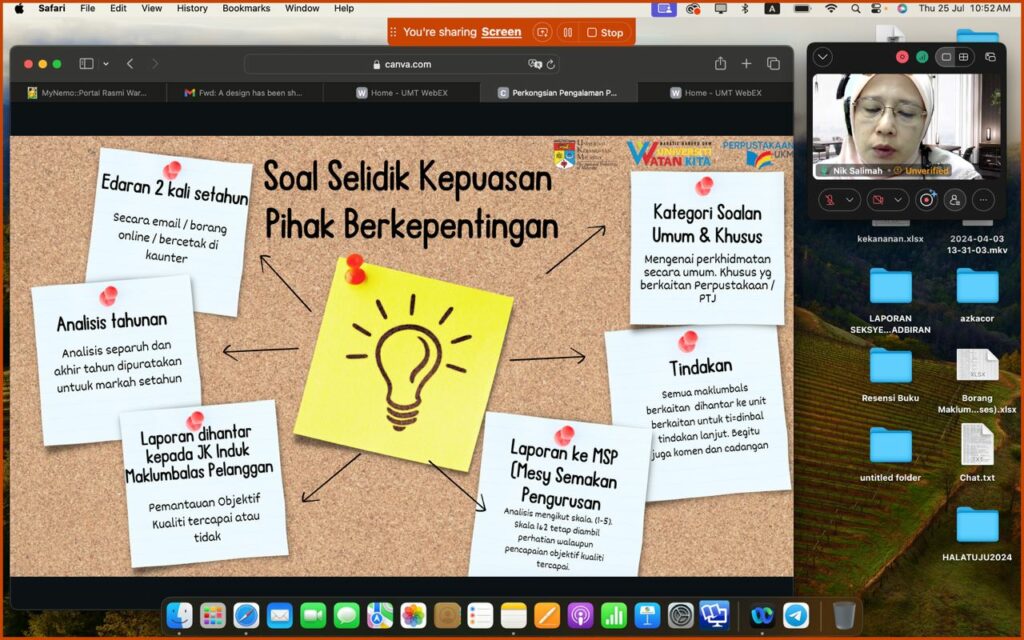Open Keynote from the Dock
The image size is (1024, 640).
[x=647, y=615]
